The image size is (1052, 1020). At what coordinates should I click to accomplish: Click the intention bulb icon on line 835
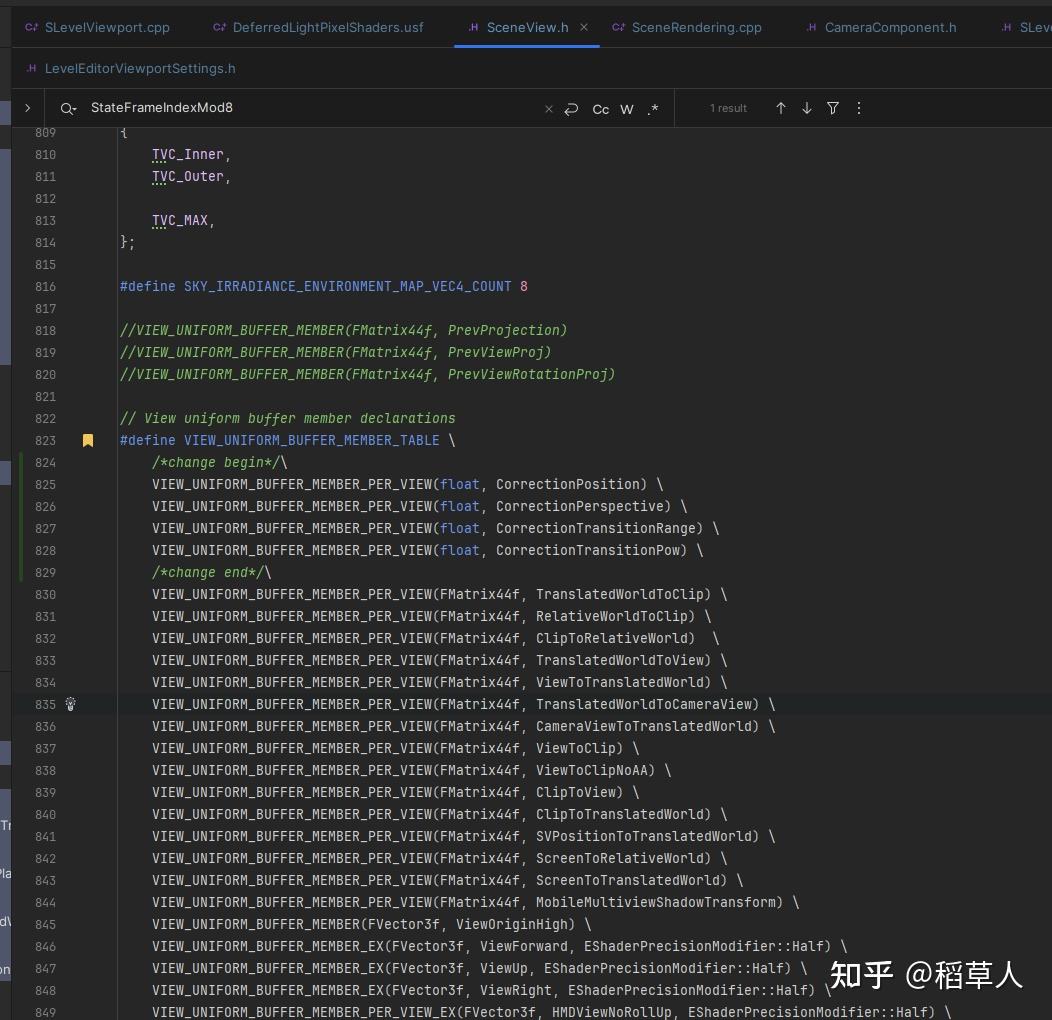coord(70,704)
